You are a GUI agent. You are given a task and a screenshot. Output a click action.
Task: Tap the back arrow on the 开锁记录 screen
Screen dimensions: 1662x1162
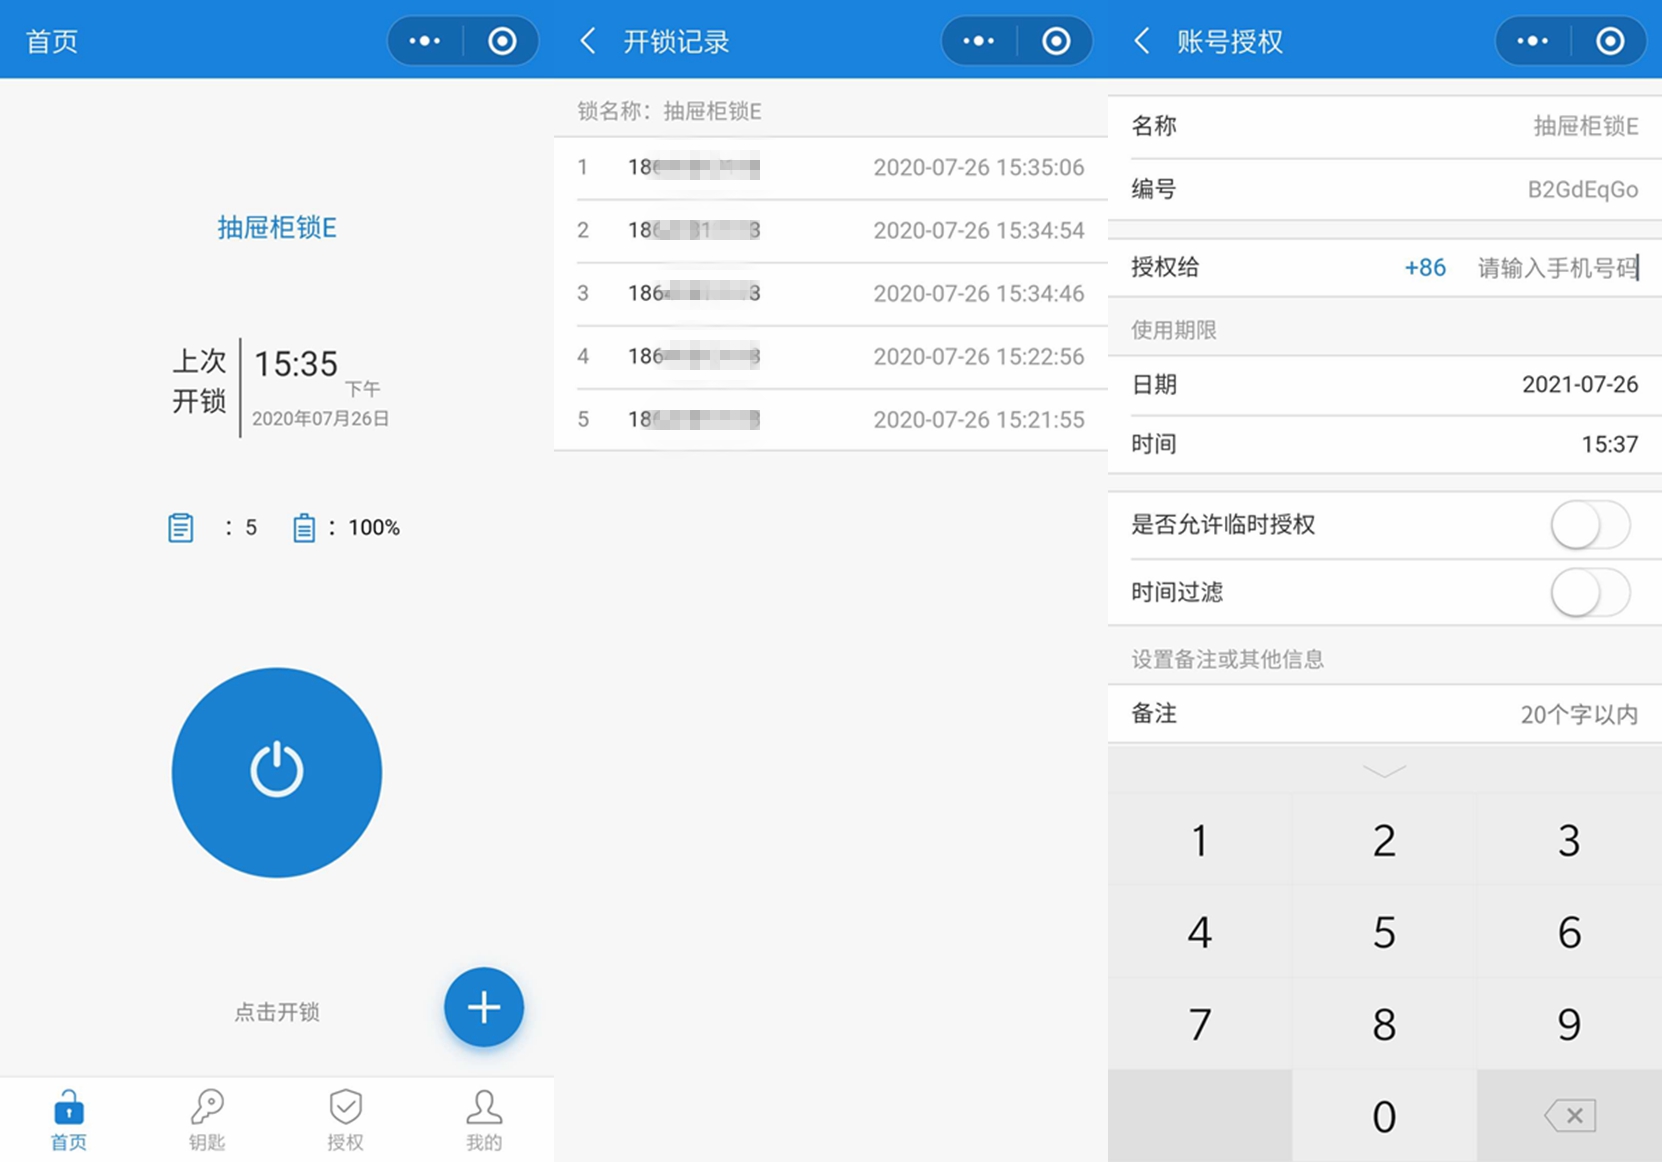coord(586,41)
